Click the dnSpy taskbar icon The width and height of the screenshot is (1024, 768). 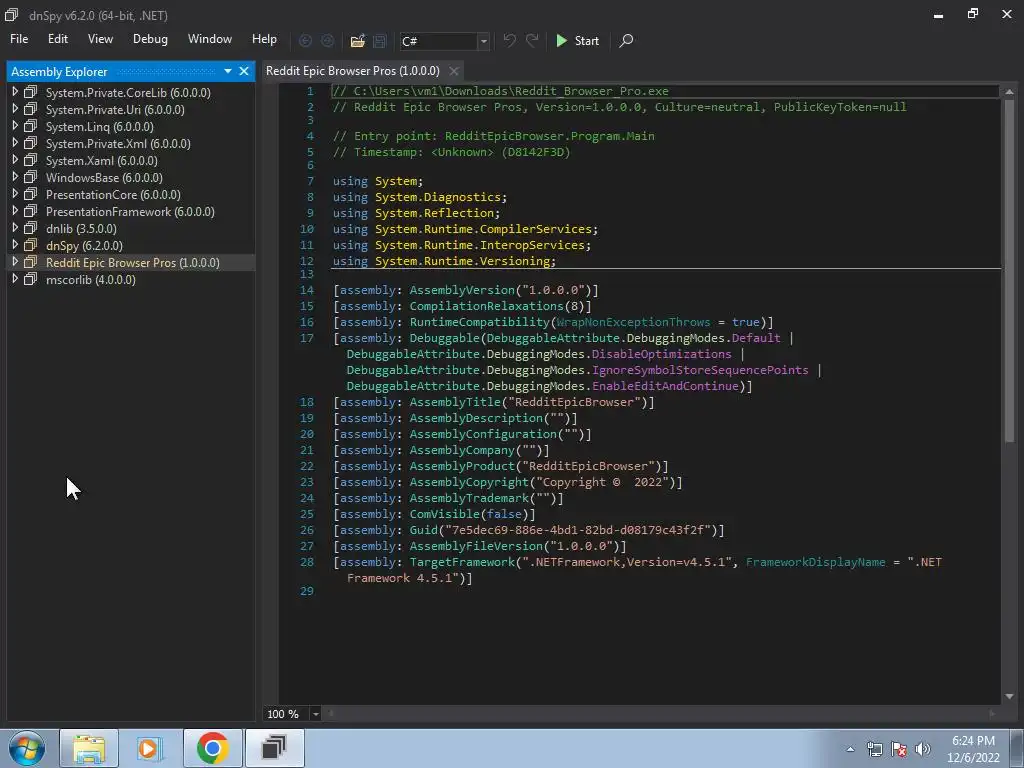click(x=274, y=748)
